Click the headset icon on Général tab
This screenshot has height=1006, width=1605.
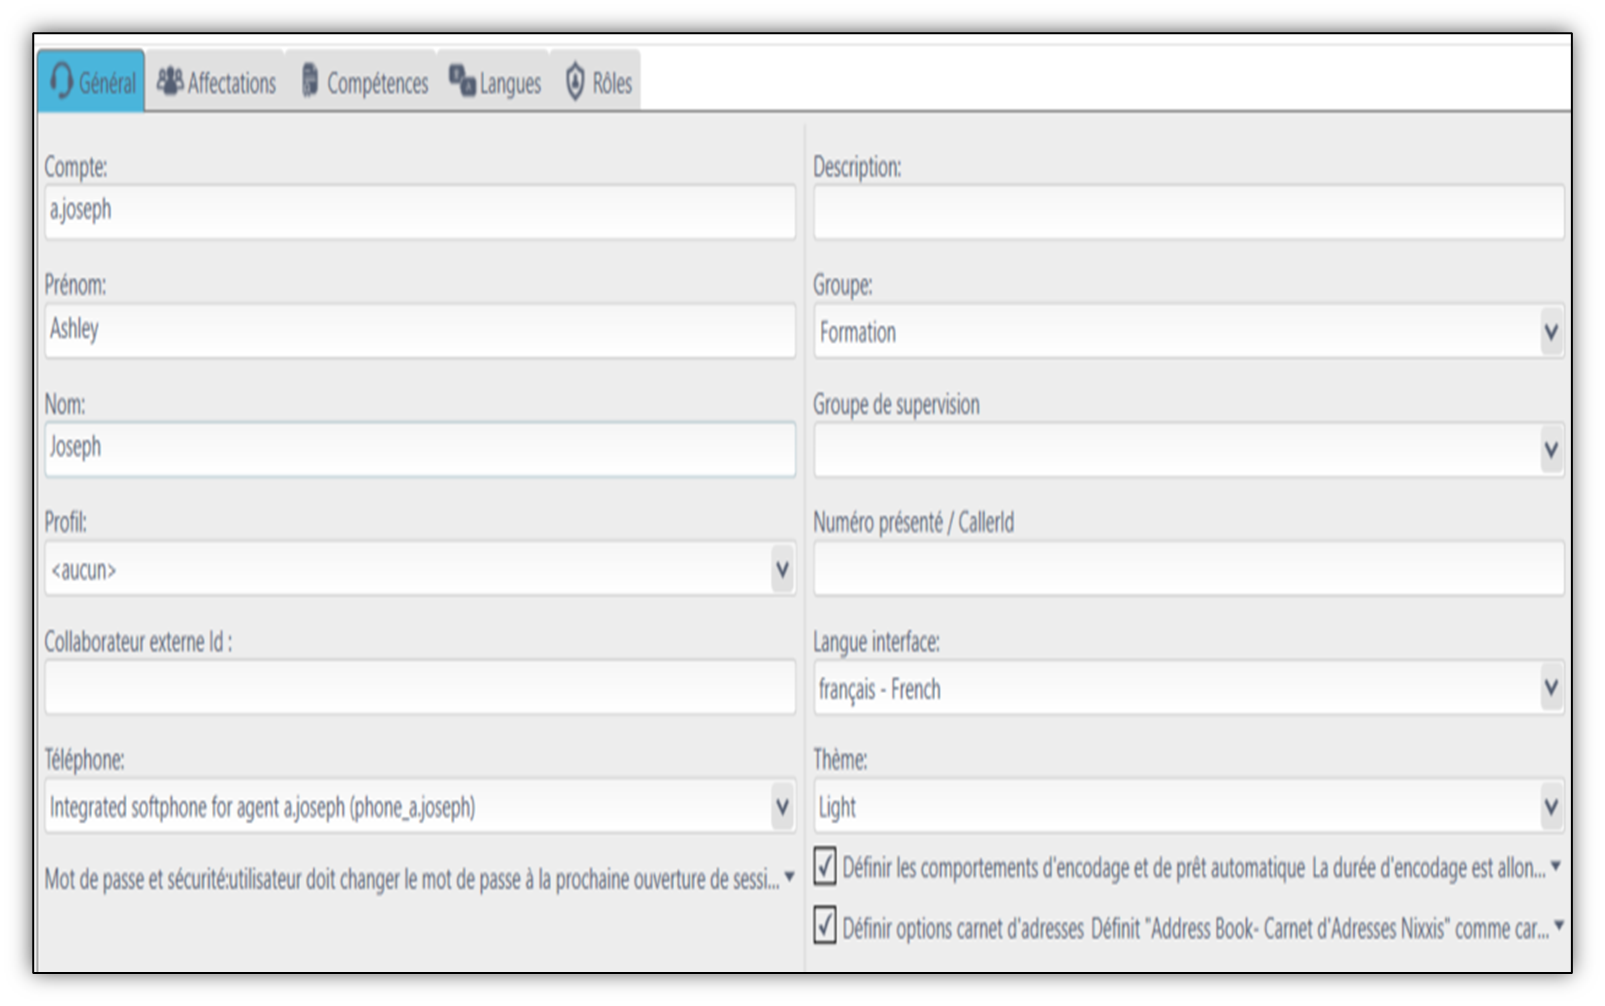(61, 81)
